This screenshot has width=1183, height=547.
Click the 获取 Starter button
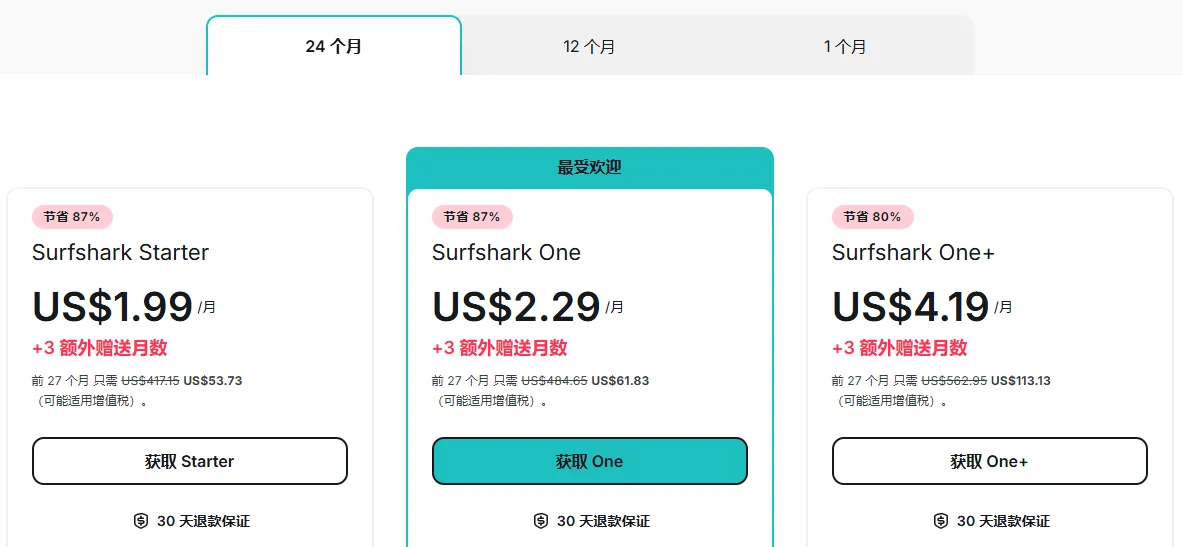click(x=190, y=461)
